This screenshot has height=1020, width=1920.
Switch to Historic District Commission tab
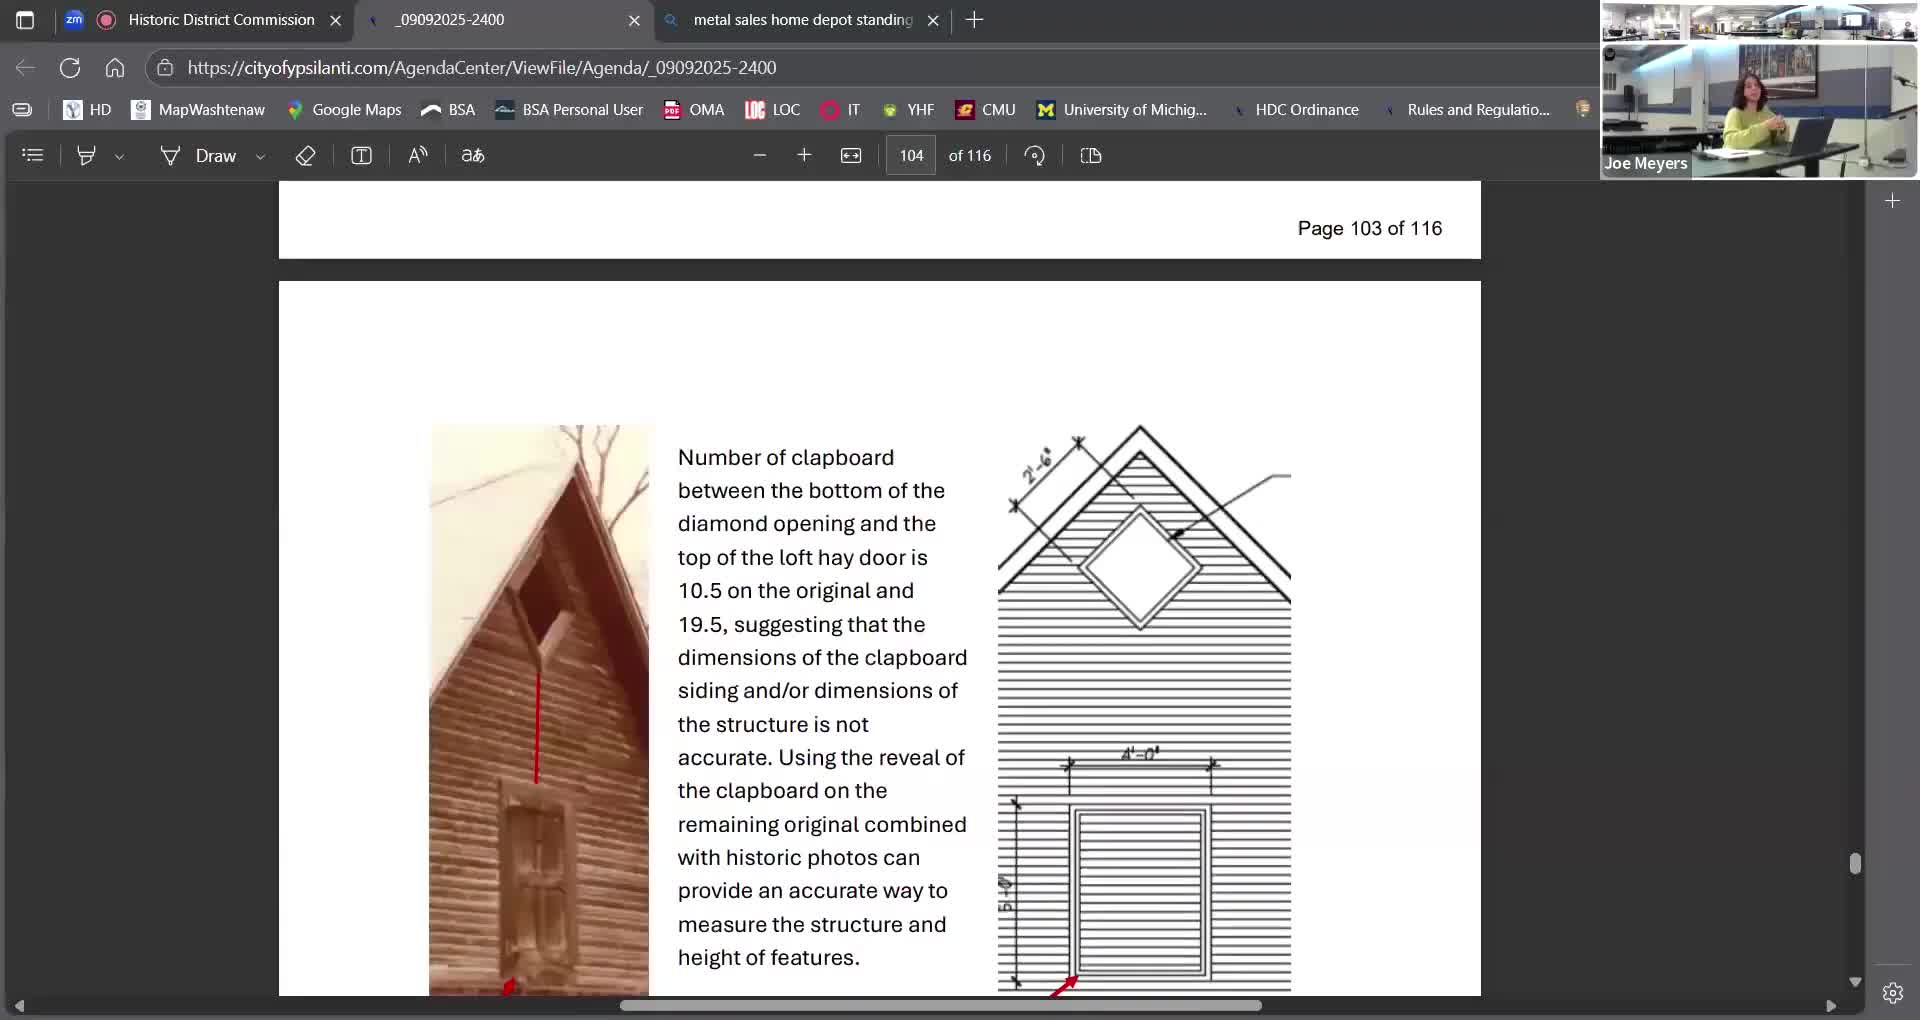pos(220,20)
